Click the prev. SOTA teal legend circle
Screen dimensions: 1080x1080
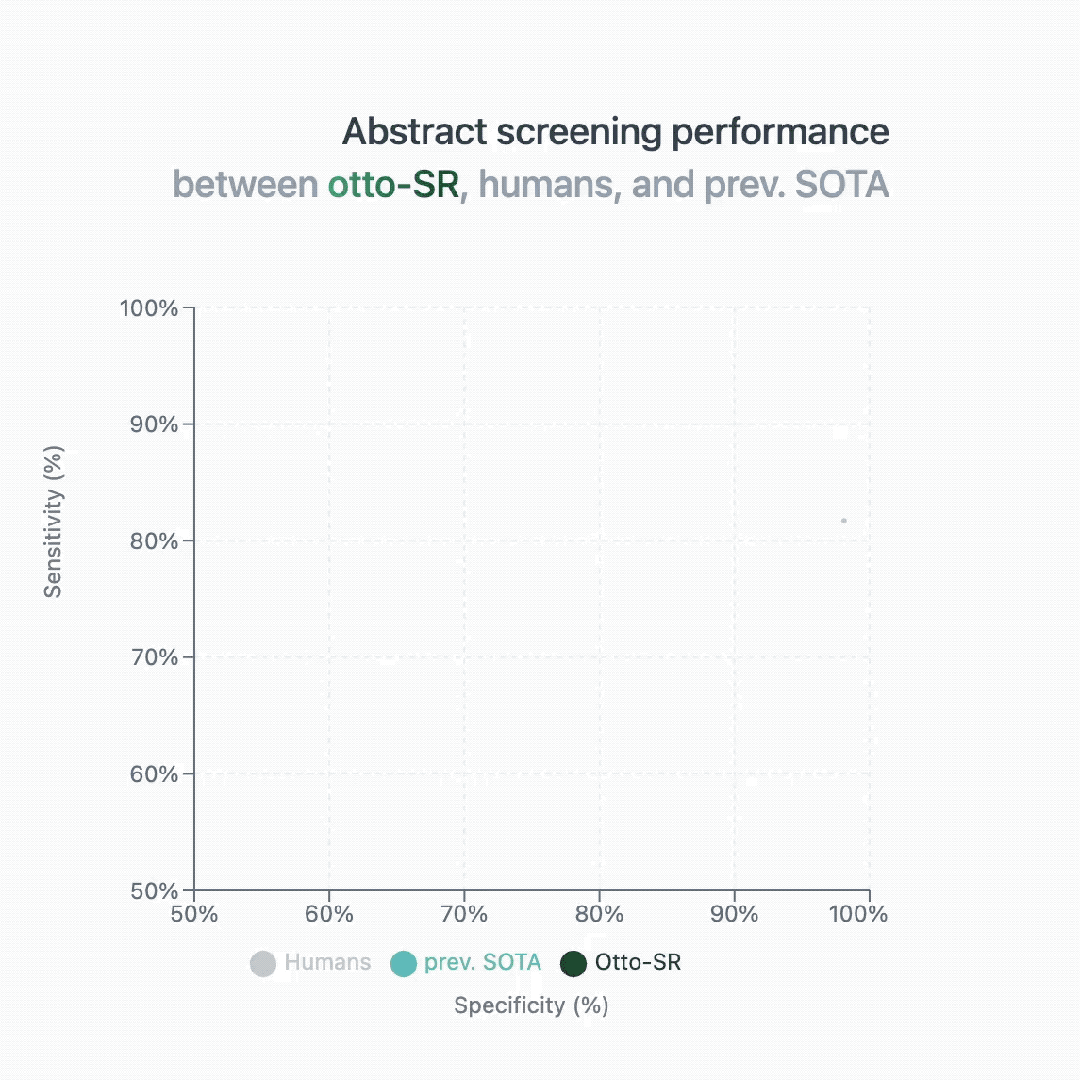coord(403,964)
